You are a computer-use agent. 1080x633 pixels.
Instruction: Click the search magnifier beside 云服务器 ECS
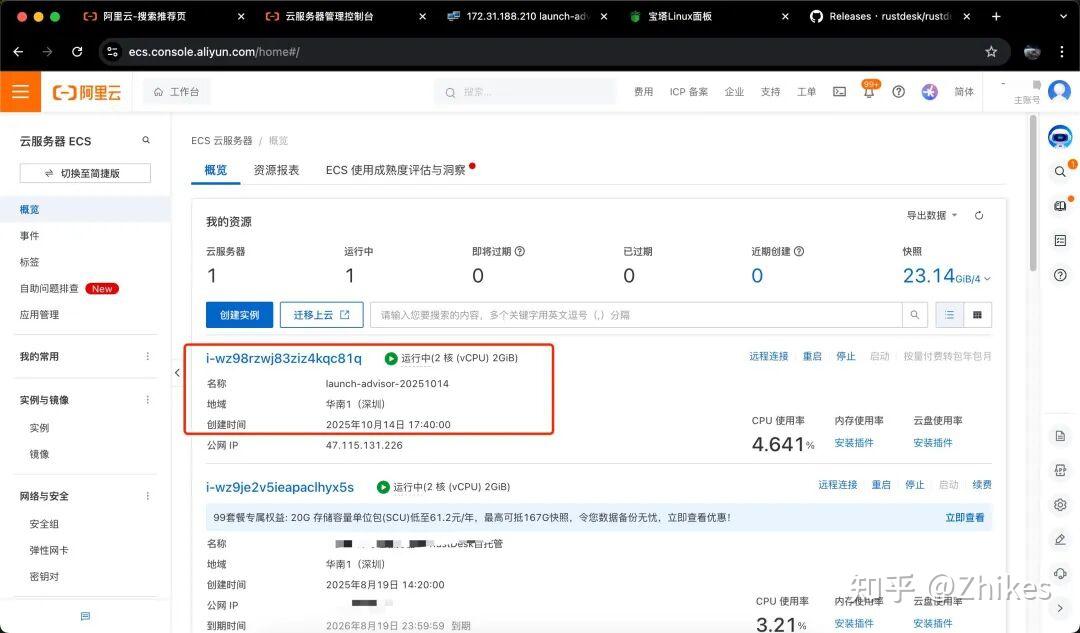(146, 141)
